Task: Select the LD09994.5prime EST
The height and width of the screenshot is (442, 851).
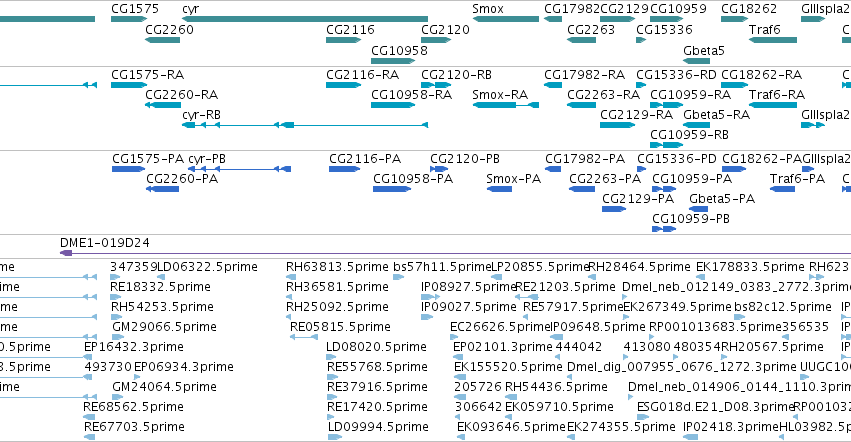Action: click(335, 437)
